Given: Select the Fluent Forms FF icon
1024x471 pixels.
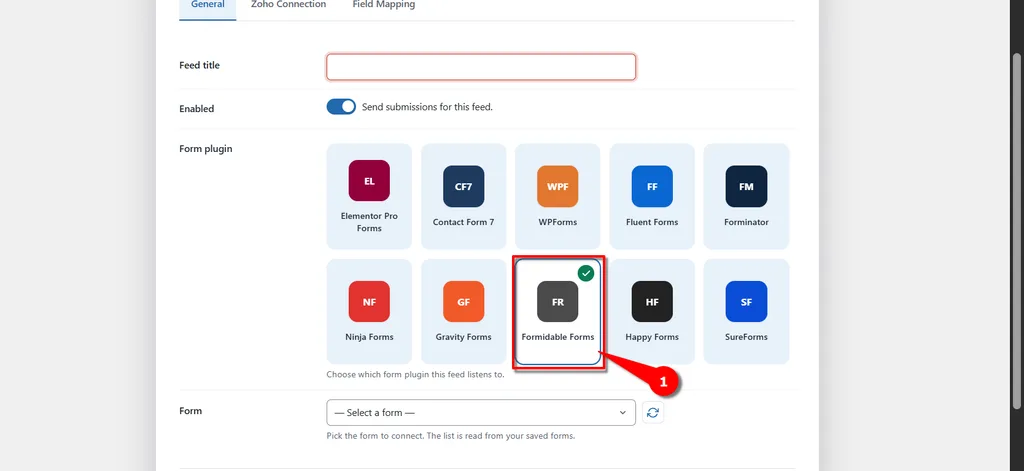Looking at the screenshot, I should (652, 186).
